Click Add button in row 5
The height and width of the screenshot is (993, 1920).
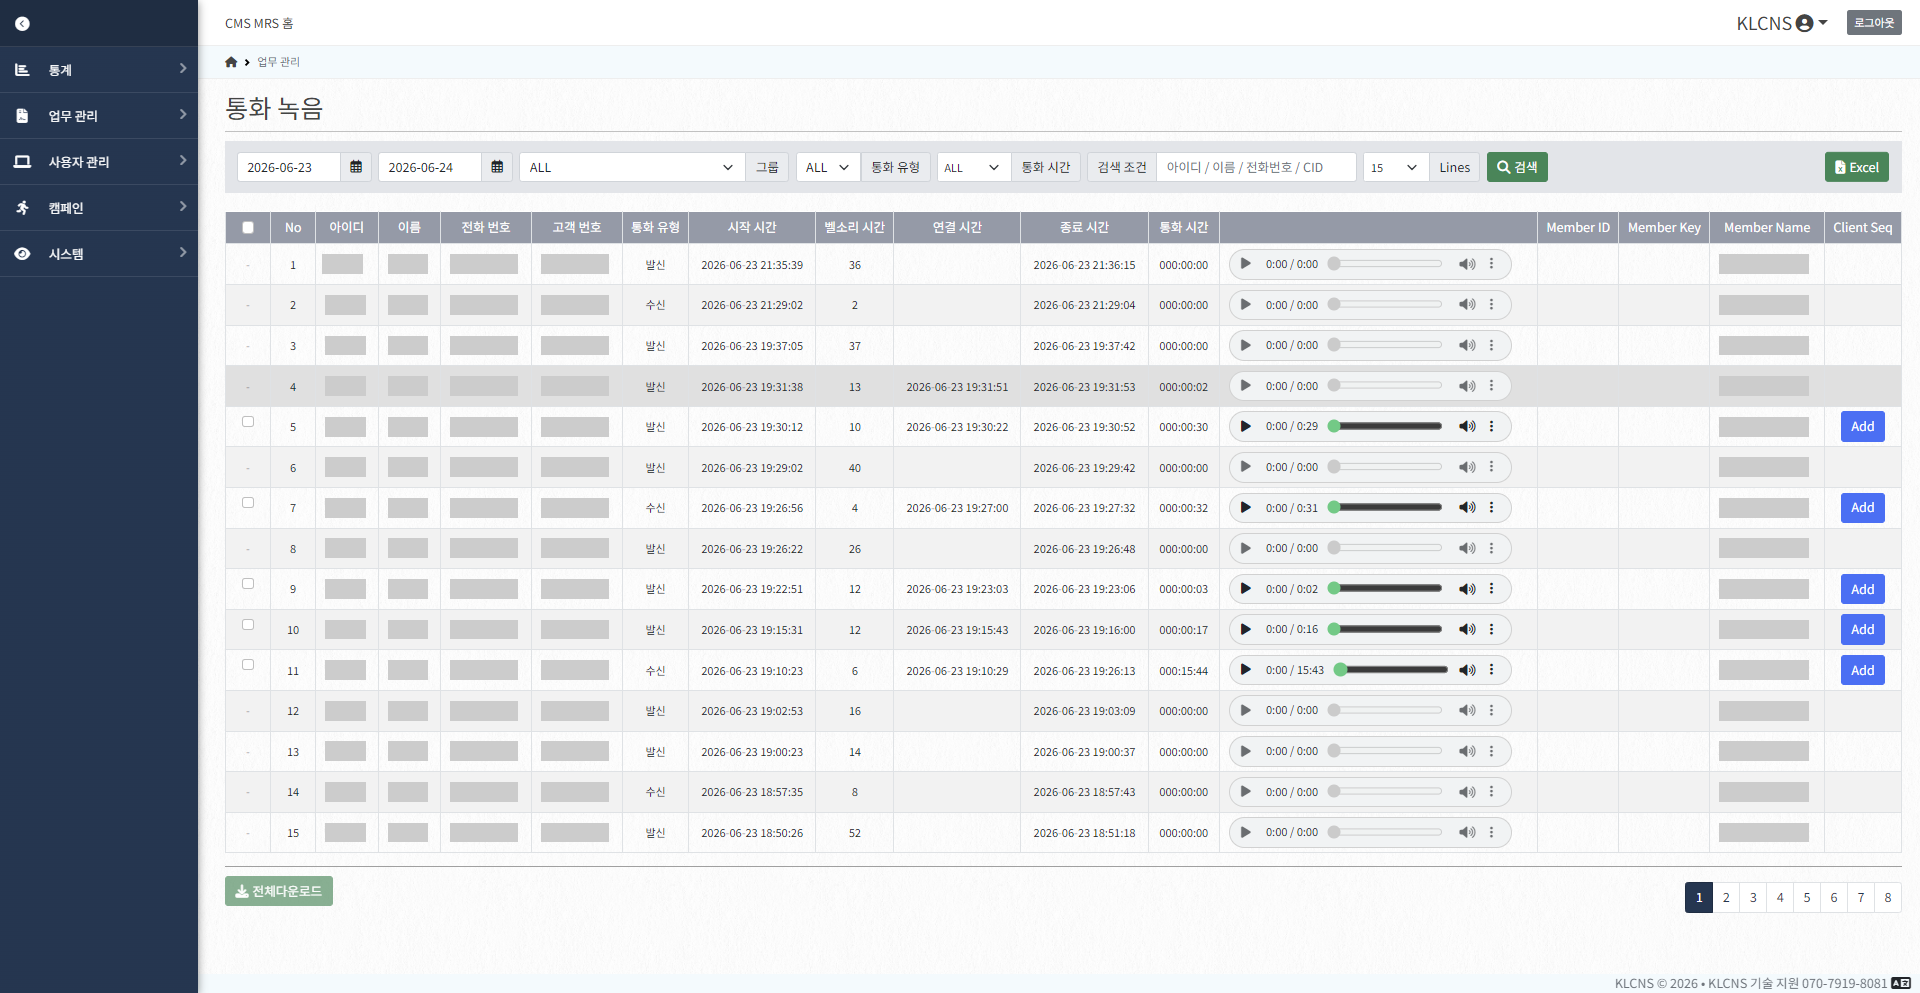click(1862, 426)
